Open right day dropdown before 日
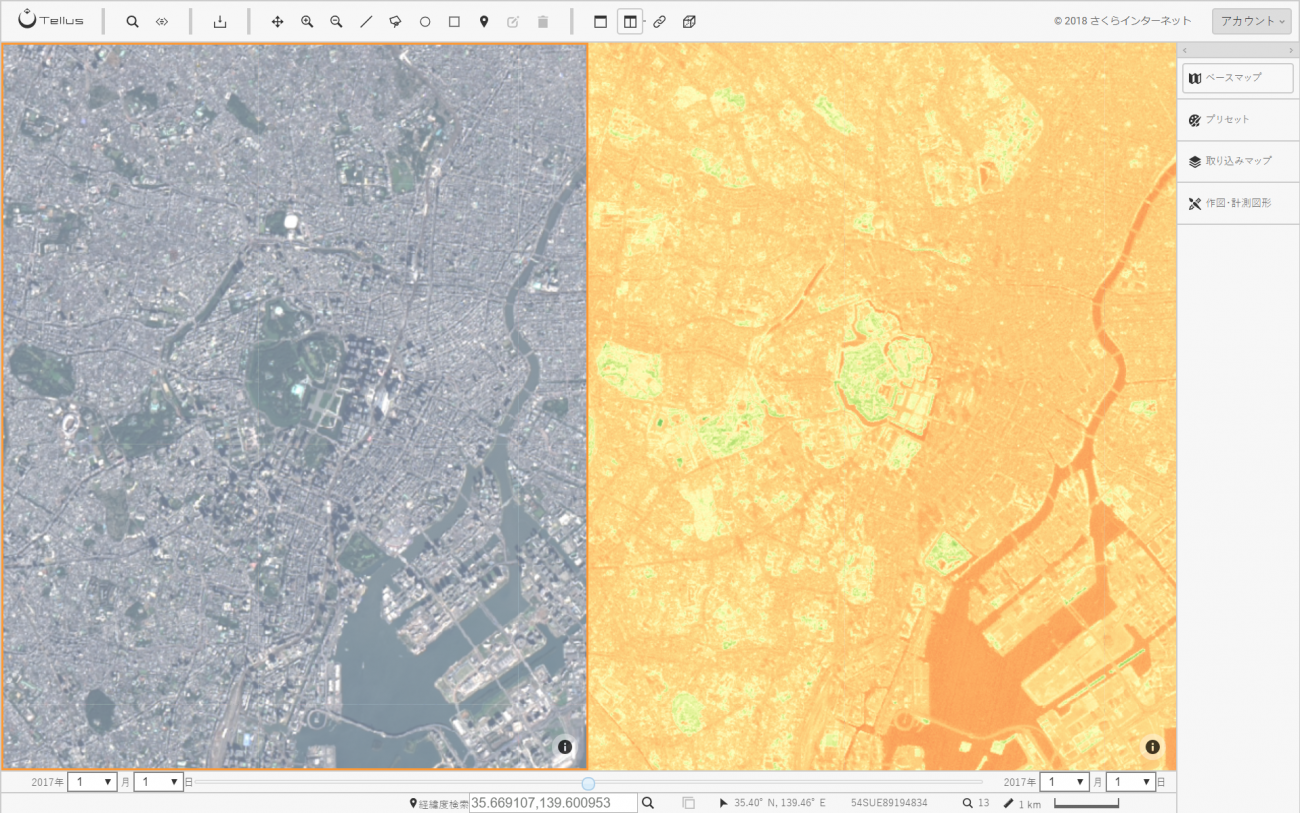 tap(1131, 782)
